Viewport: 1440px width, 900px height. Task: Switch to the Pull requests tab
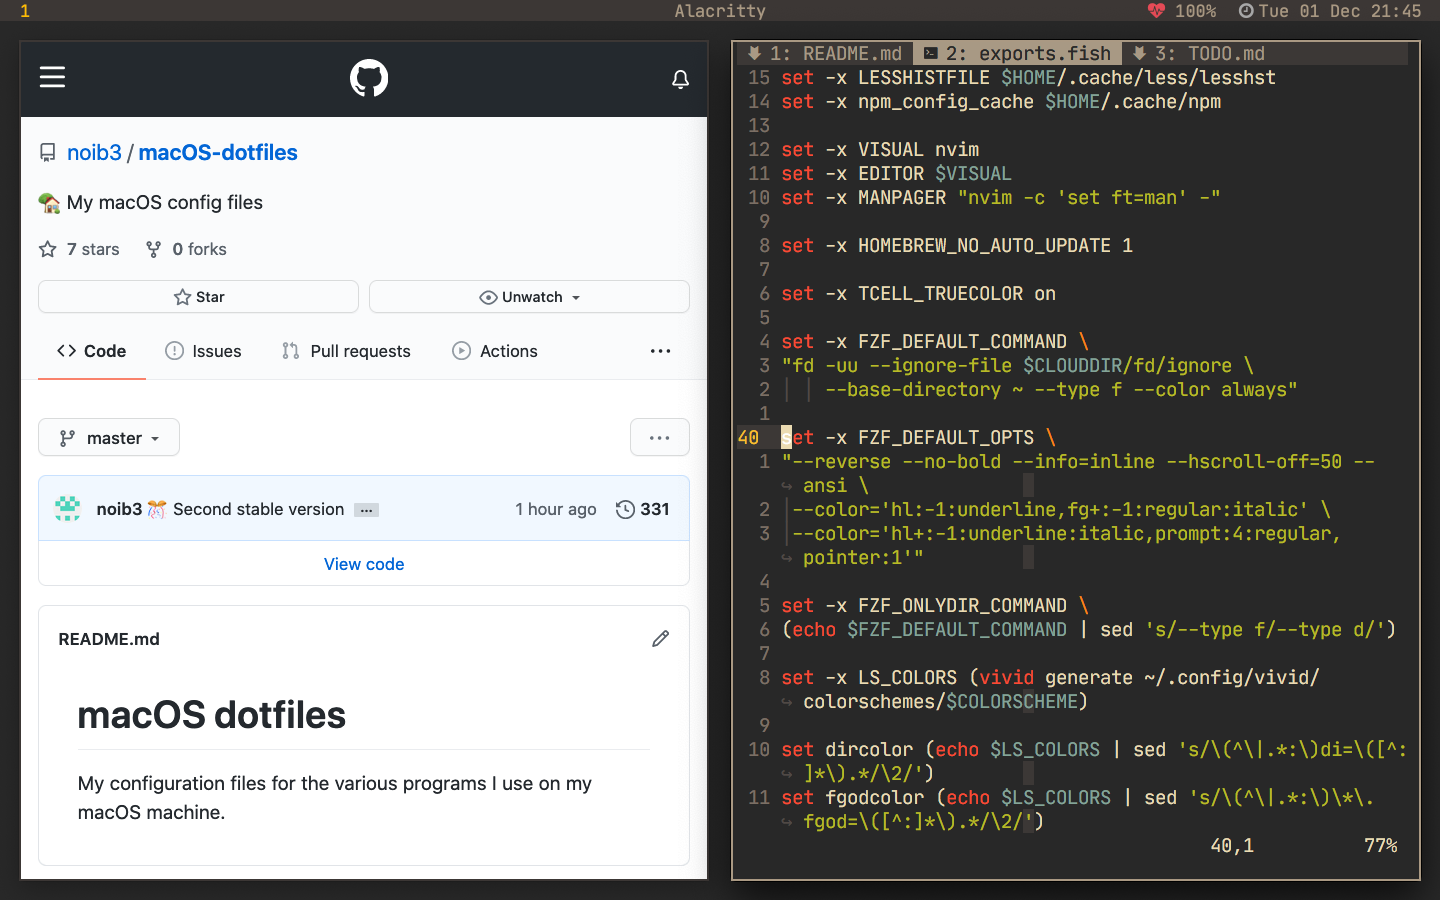346,351
